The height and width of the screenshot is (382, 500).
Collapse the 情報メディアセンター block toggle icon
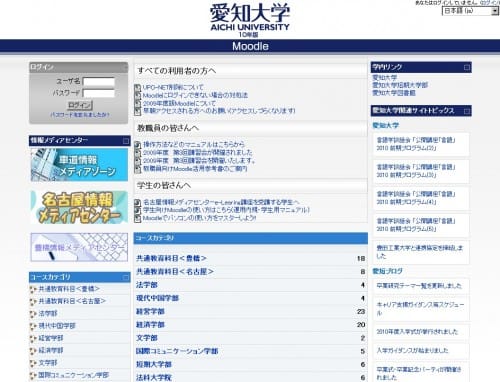click(126, 141)
